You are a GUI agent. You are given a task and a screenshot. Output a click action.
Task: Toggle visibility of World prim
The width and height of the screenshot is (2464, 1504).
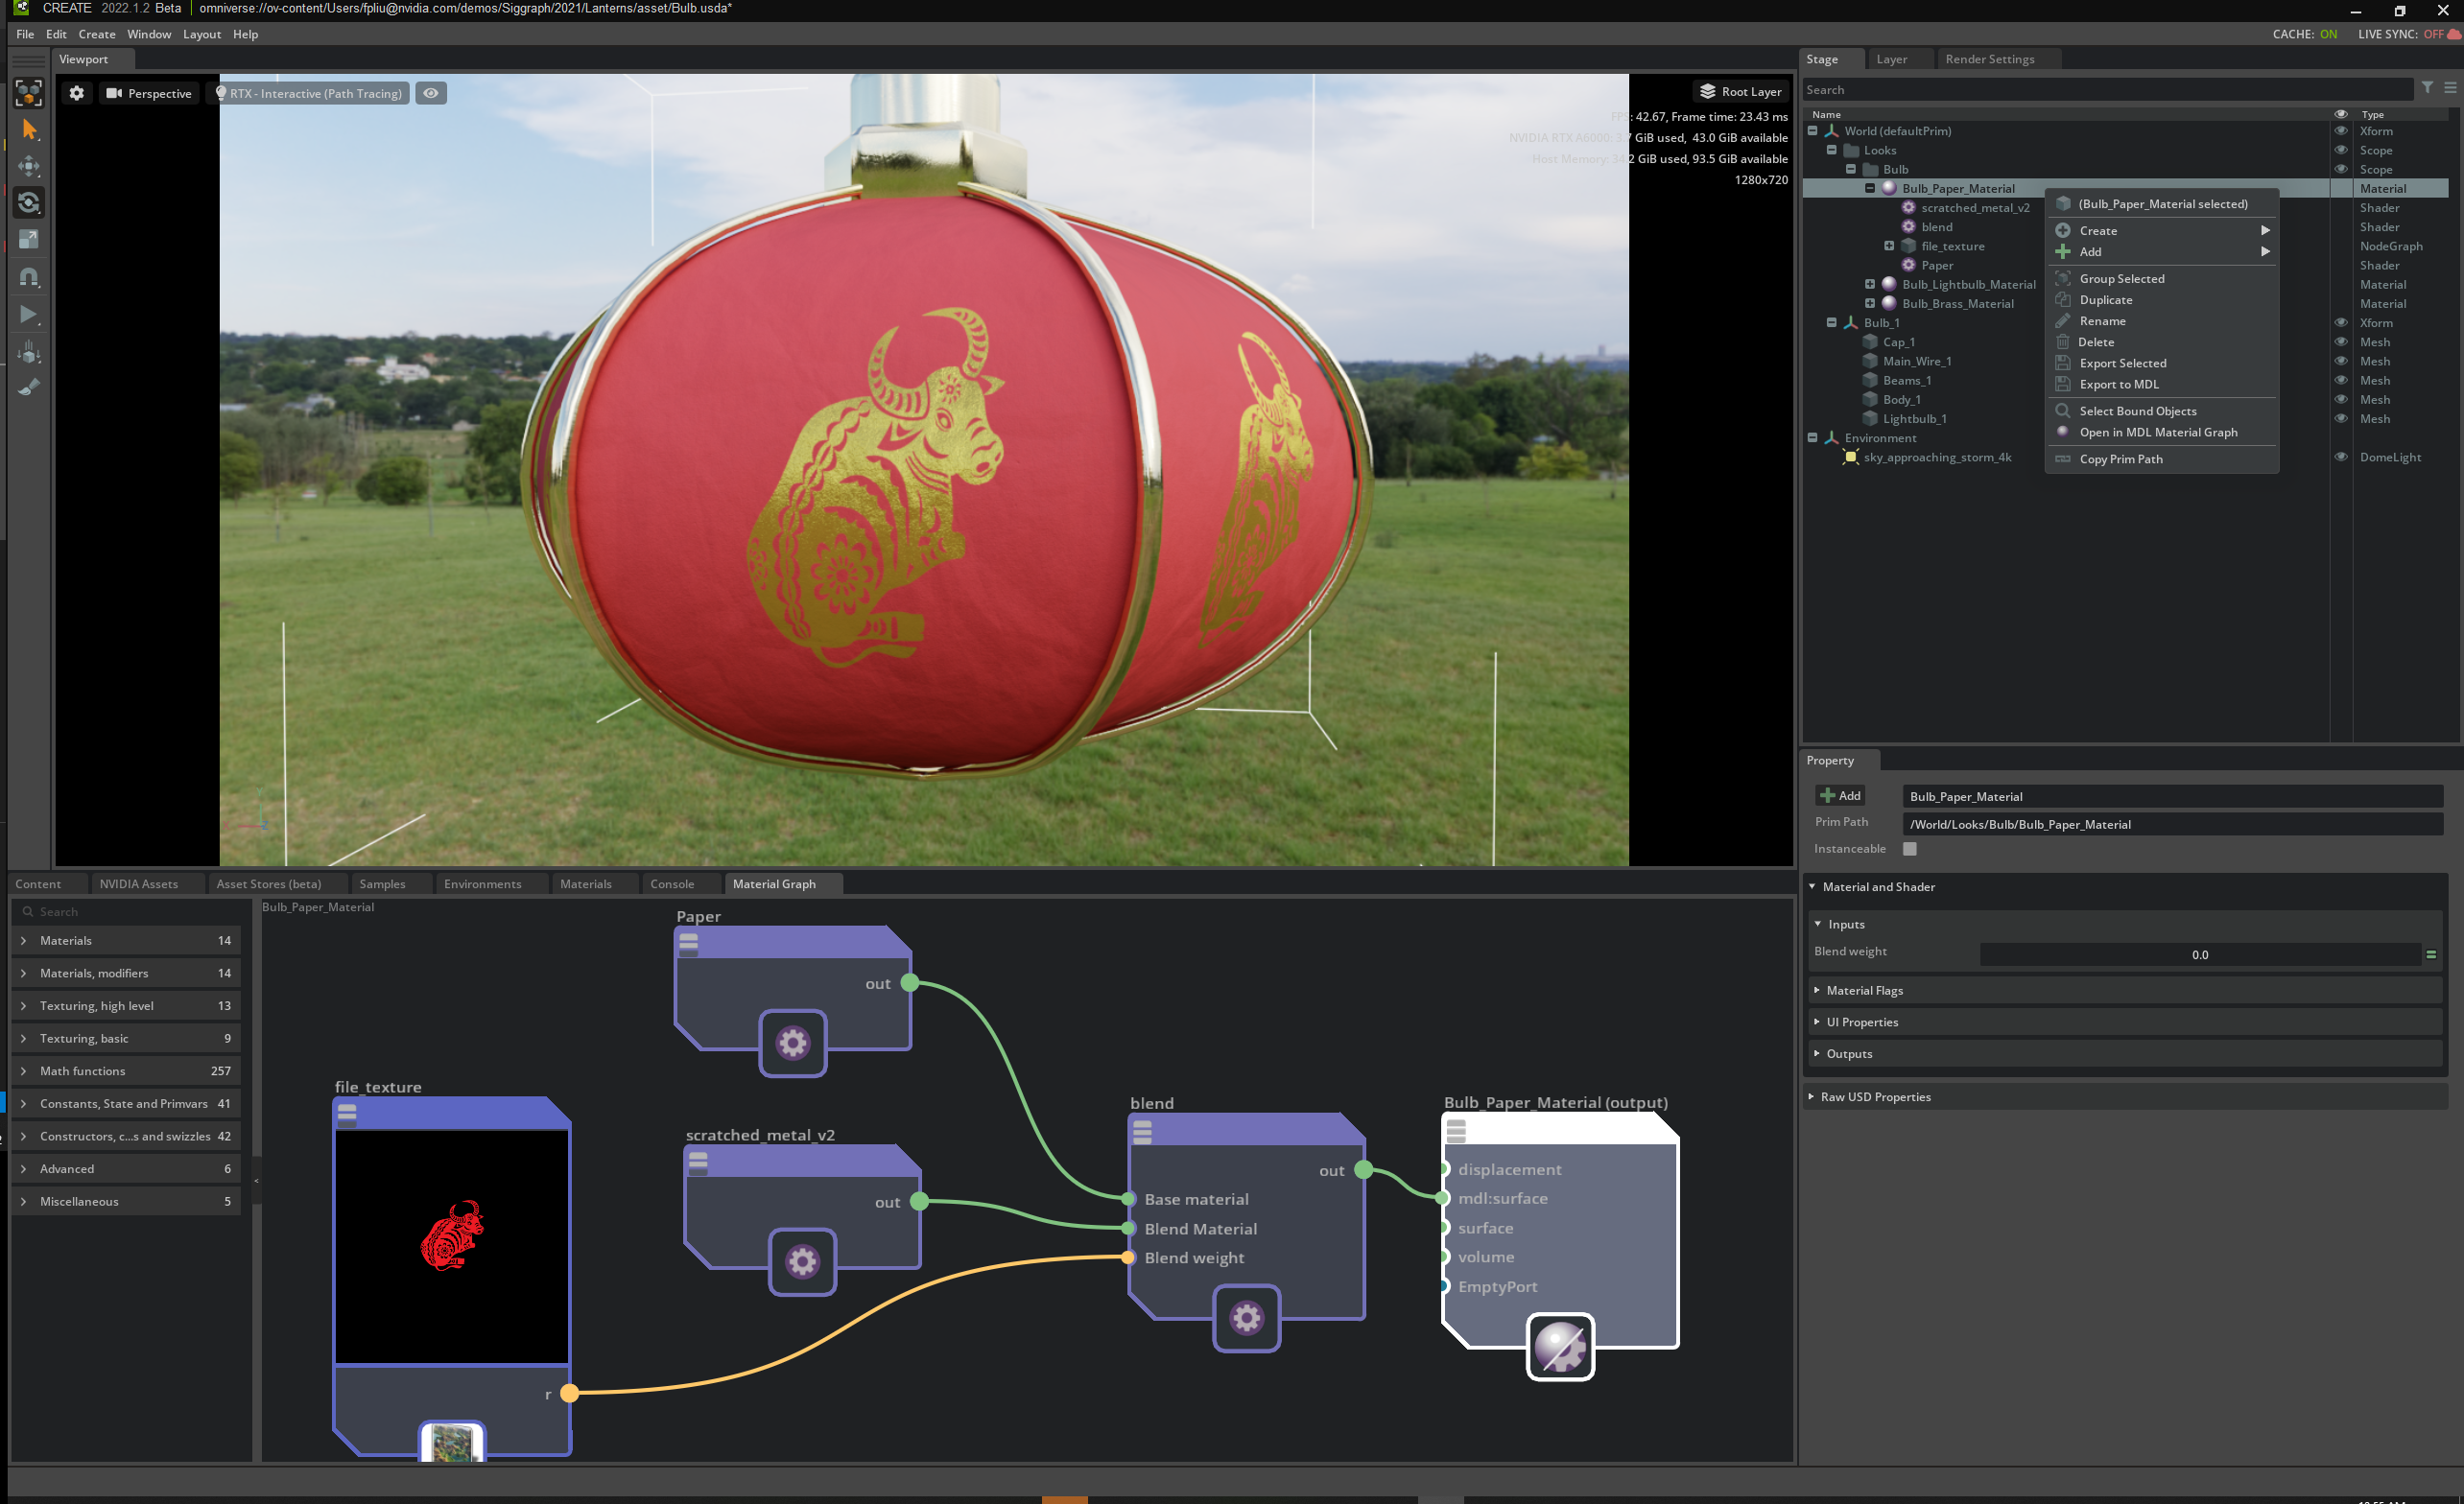coord(2341,131)
